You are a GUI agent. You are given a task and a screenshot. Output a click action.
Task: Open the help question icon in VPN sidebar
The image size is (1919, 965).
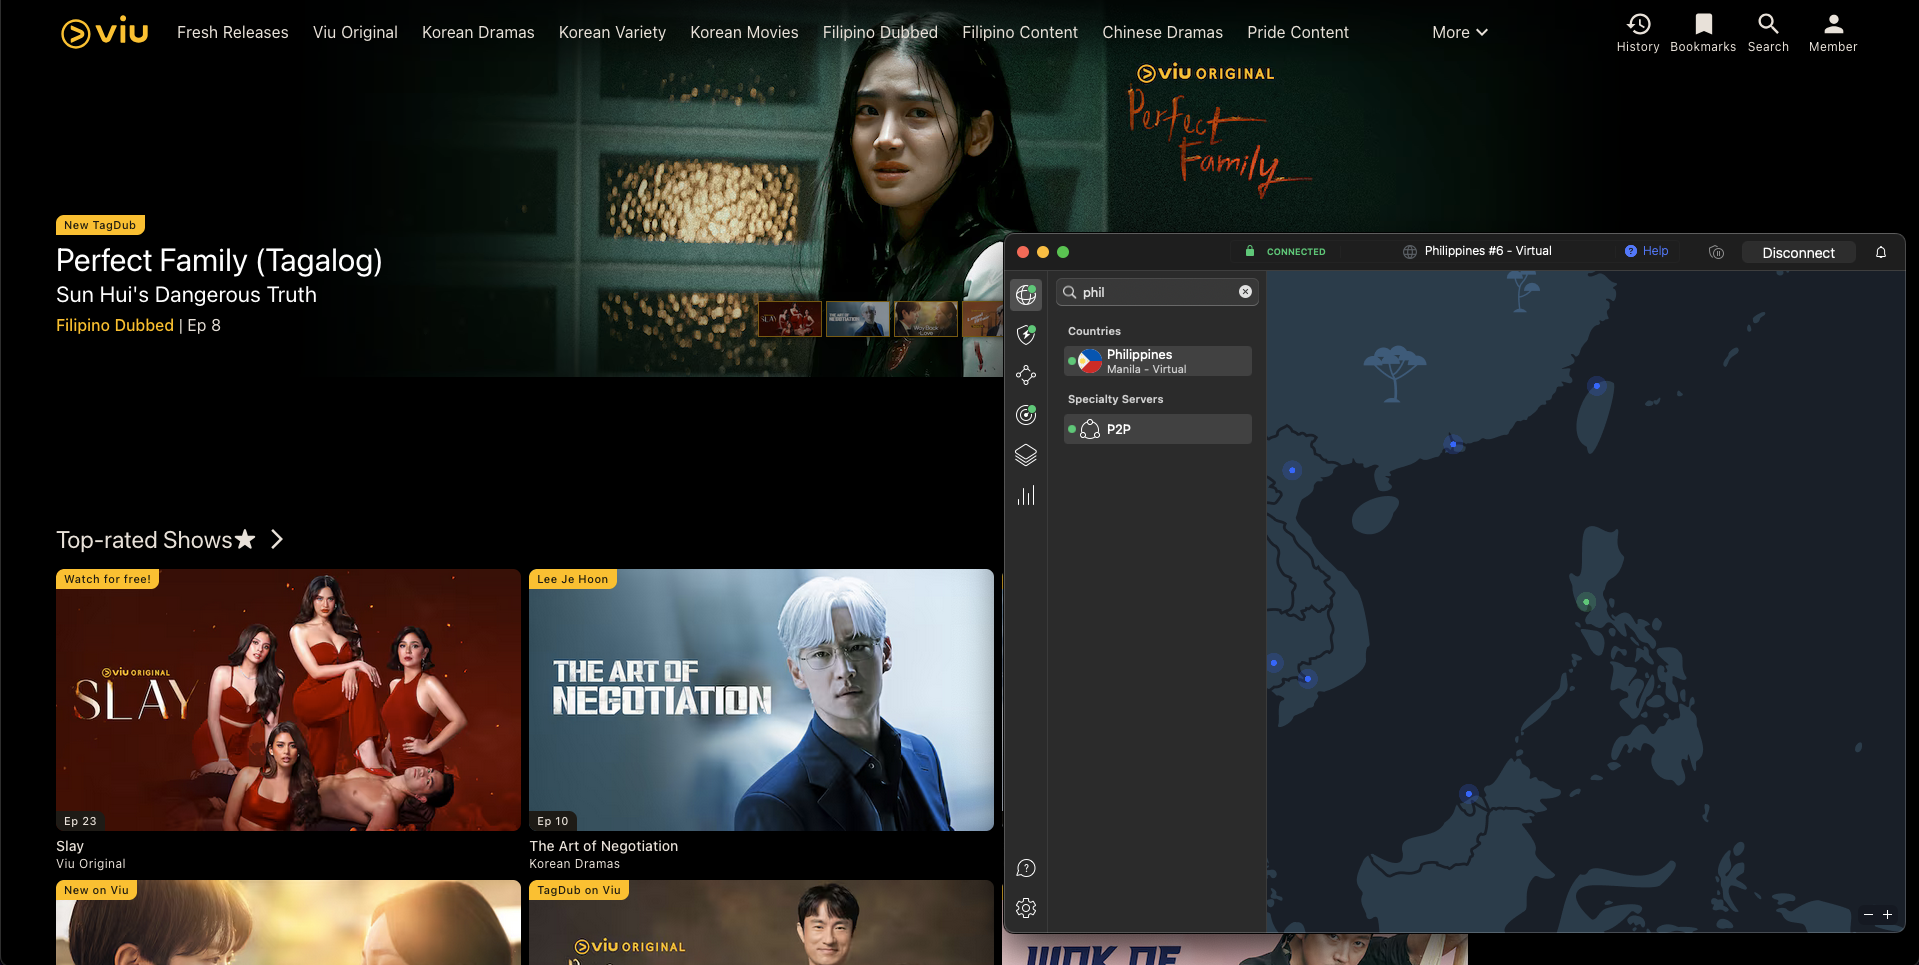point(1026,868)
